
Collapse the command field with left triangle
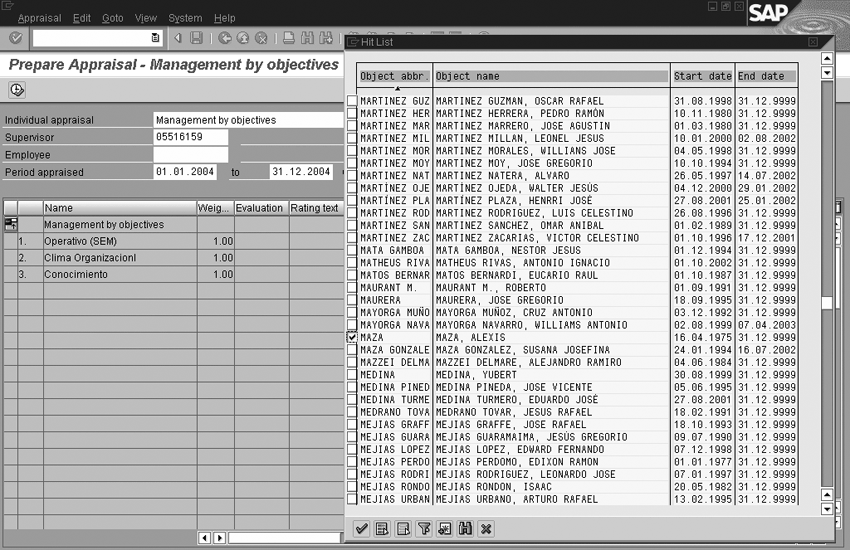pyautogui.click(x=178, y=38)
